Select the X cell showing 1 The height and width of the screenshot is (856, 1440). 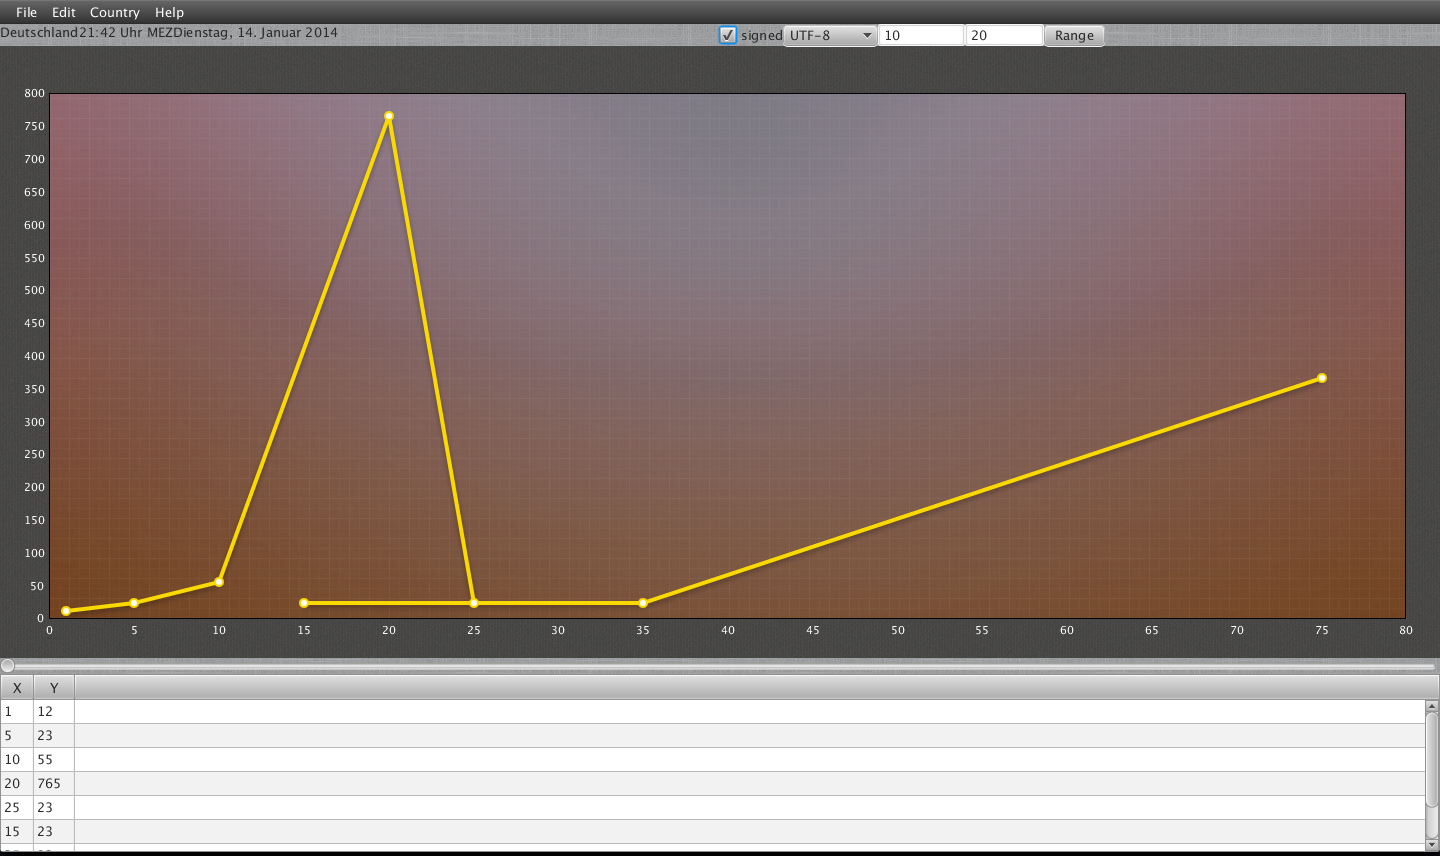pyautogui.click(x=17, y=711)
